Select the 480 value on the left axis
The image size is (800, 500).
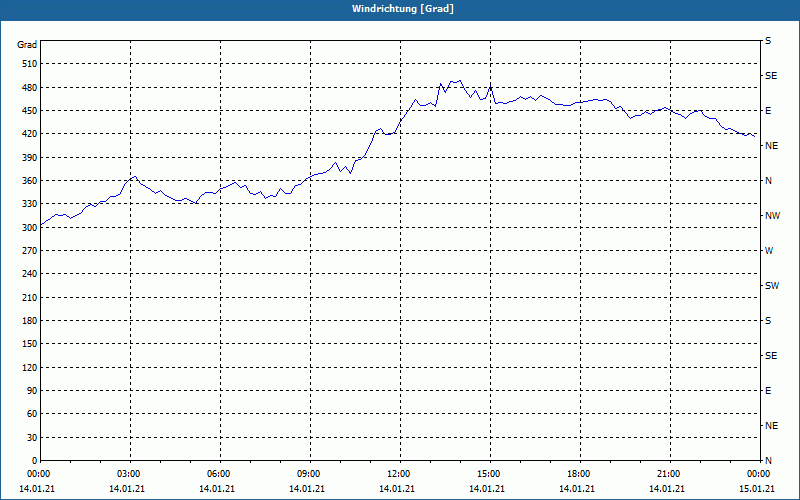pyautogui.click(x=30, y=88)
